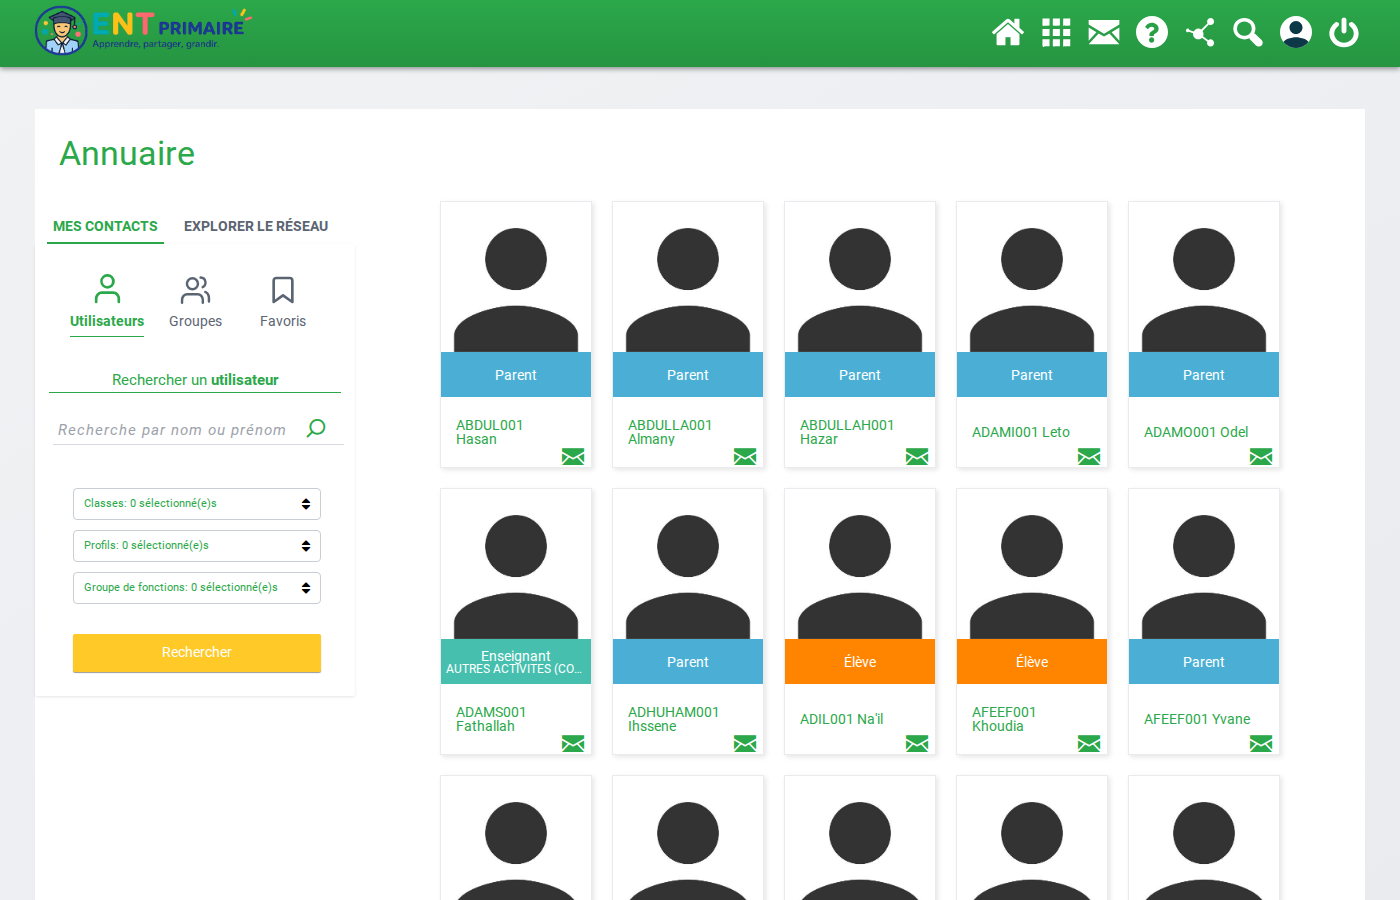Open ADAMO001 Odel name link

pos(1196,432)
